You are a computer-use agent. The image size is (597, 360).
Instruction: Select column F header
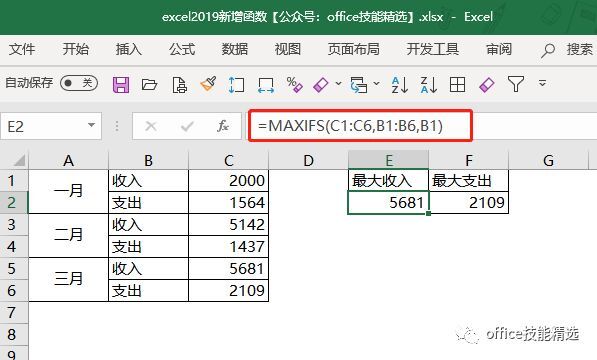coord(469,160)
